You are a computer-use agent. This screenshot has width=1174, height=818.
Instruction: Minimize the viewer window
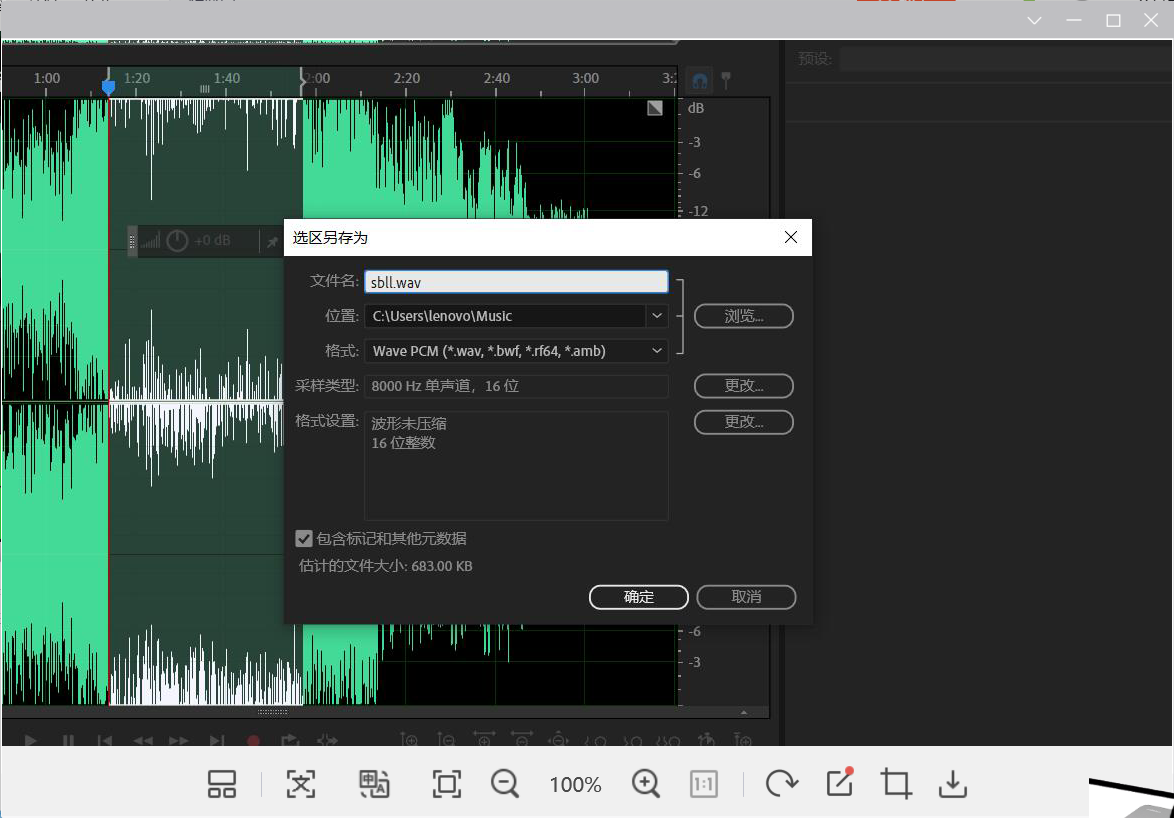[x=1074, y=20]
